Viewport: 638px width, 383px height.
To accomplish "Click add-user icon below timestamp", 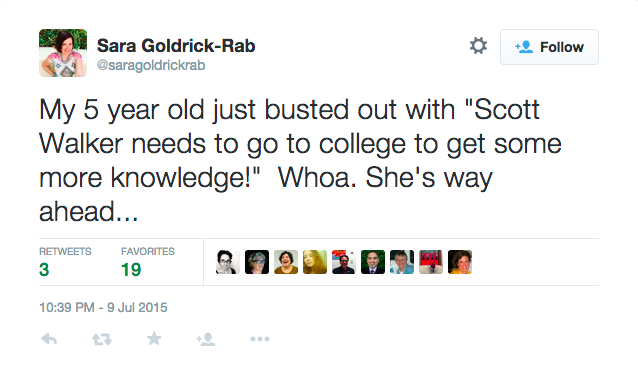I will pos(206,339).
